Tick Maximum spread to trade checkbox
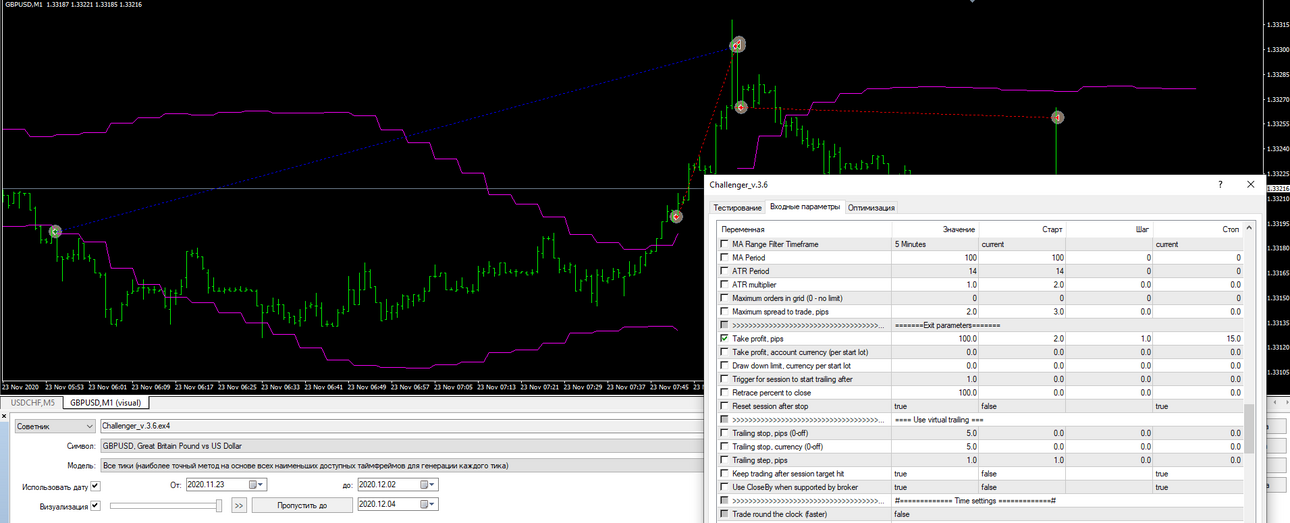 [724, 312]
